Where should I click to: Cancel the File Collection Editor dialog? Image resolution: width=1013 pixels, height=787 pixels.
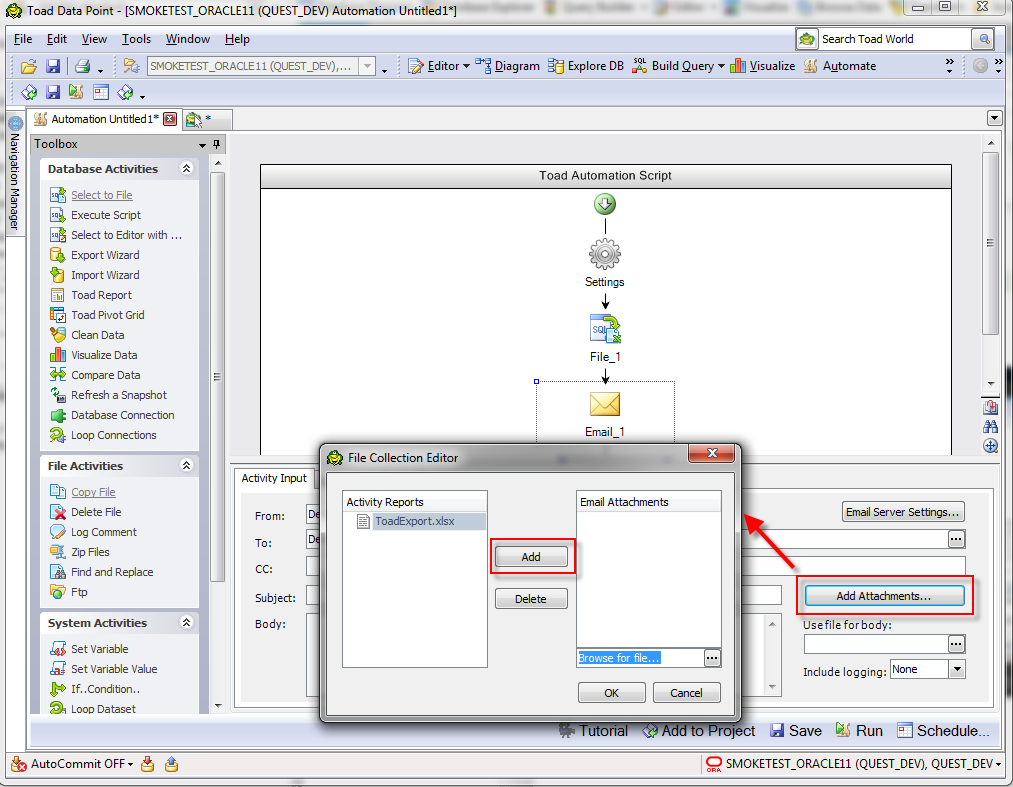[x=686, y=693]
